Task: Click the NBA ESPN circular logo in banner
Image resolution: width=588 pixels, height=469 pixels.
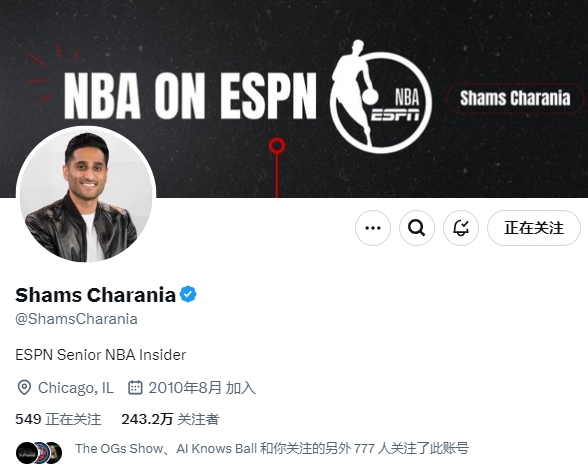Action: (381, 97)
